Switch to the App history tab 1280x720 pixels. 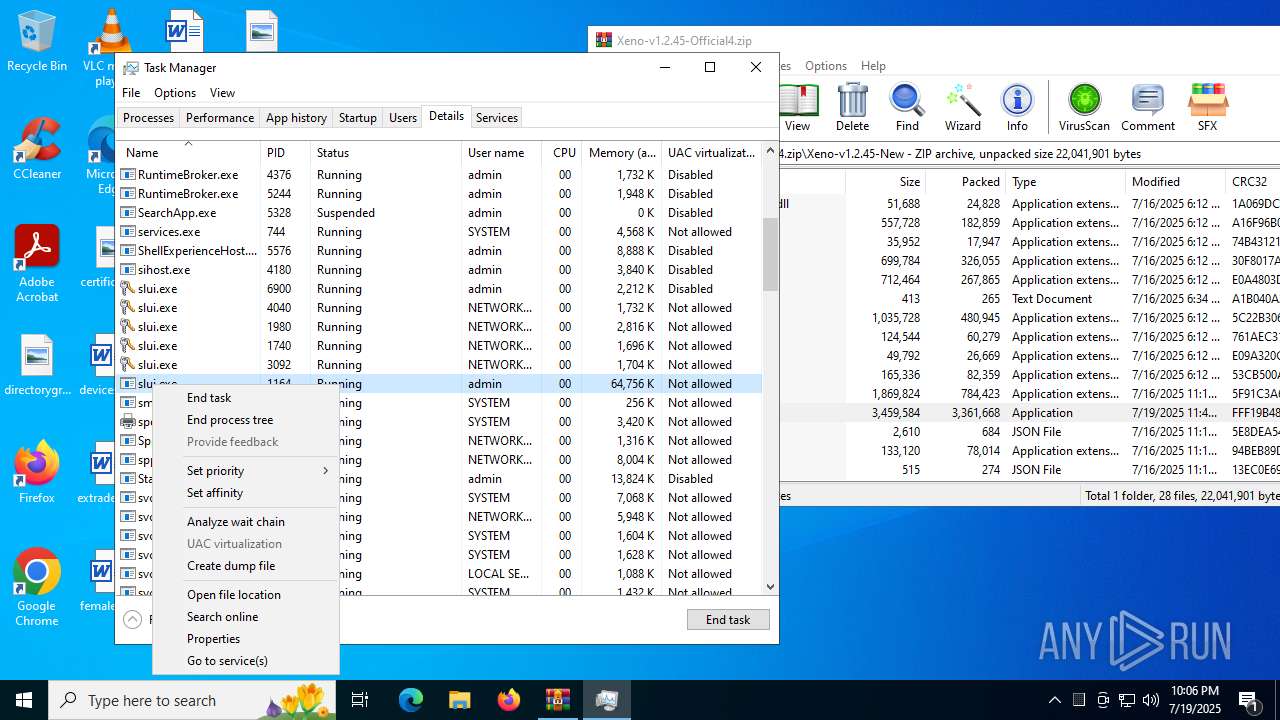pos(296,118)
